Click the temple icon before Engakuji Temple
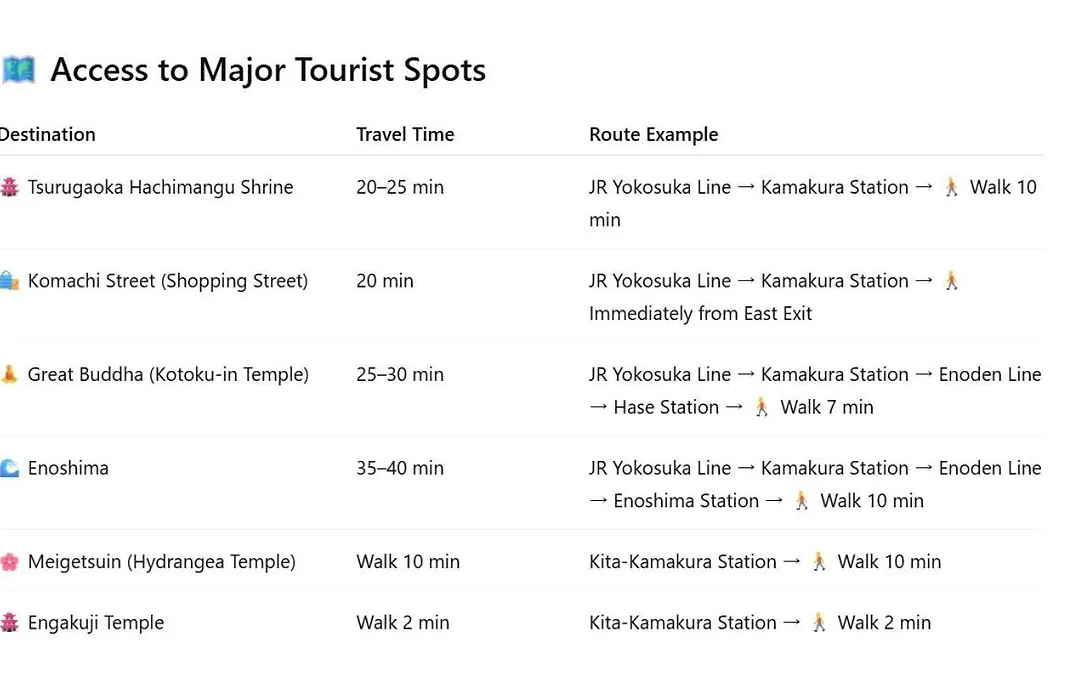 coord(10,622)
